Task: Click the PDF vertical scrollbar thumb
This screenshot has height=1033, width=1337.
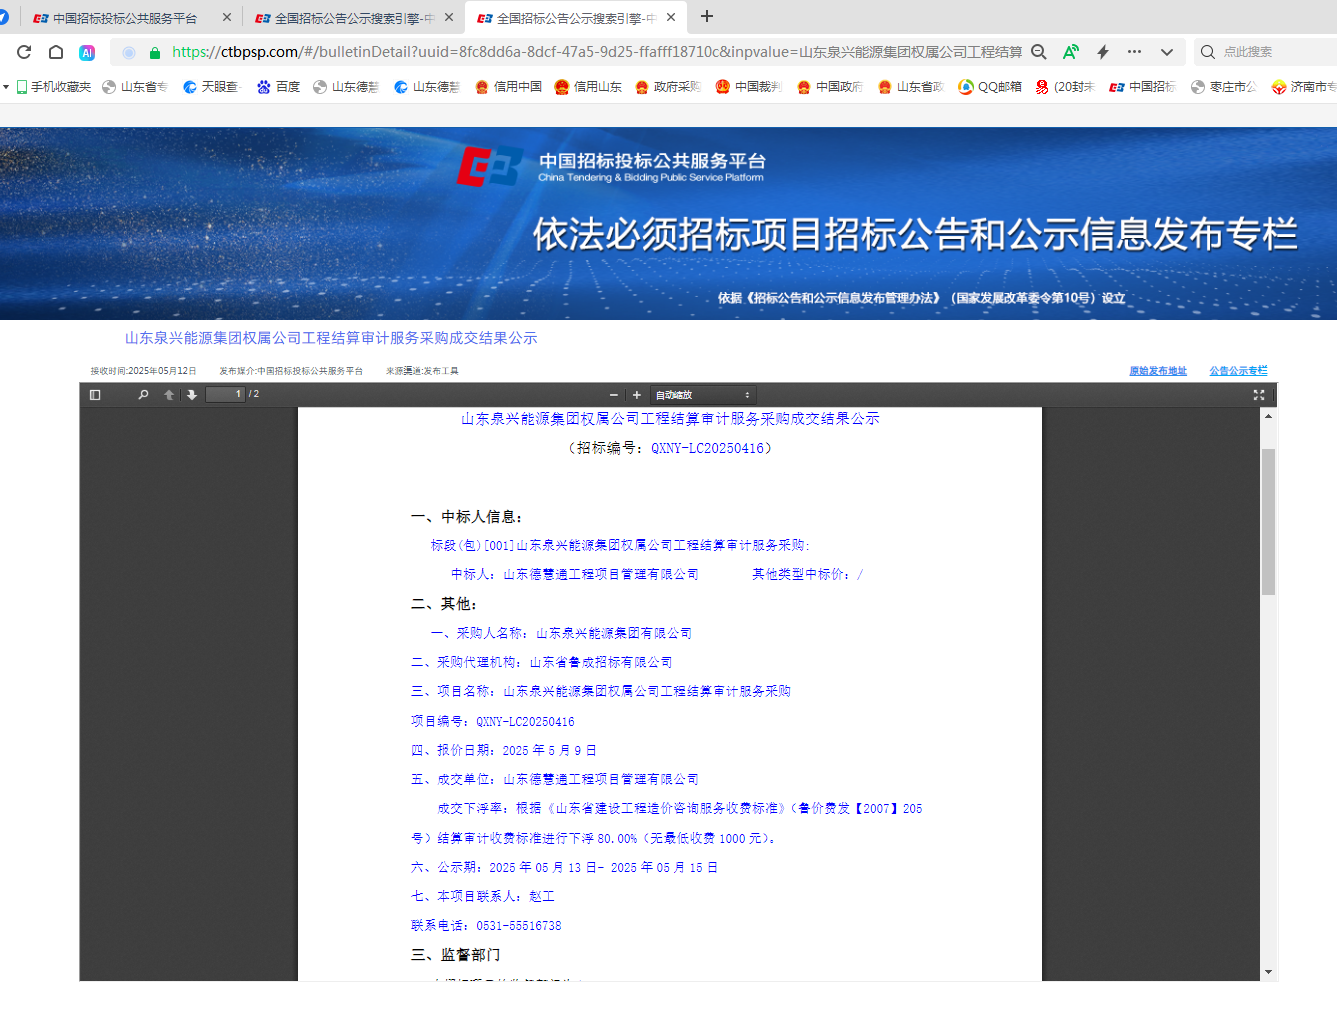Action: [1268, 522]
